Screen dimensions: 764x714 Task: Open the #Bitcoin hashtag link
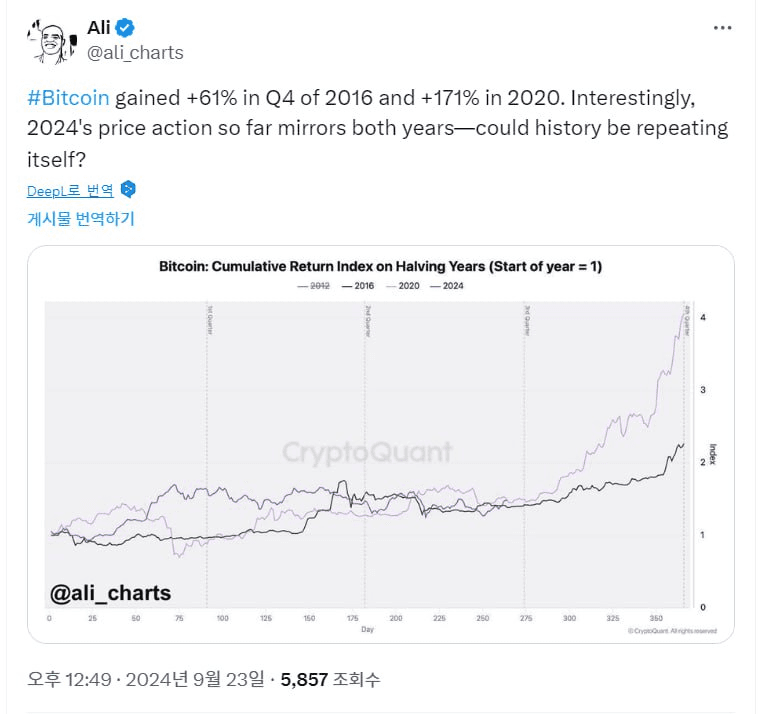click(68, 98)
